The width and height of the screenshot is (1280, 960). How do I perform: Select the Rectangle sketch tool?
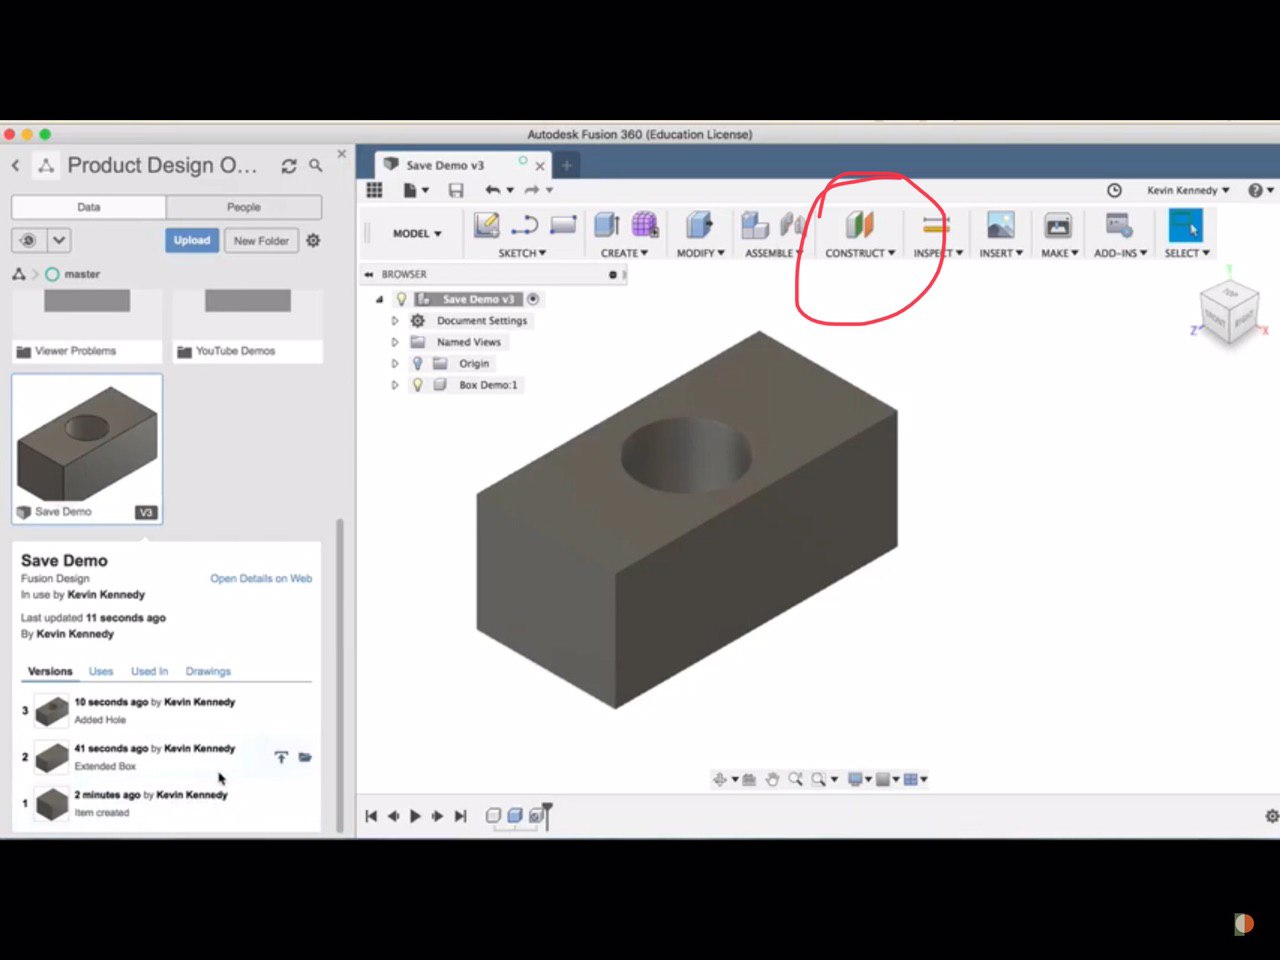(563, 225)
